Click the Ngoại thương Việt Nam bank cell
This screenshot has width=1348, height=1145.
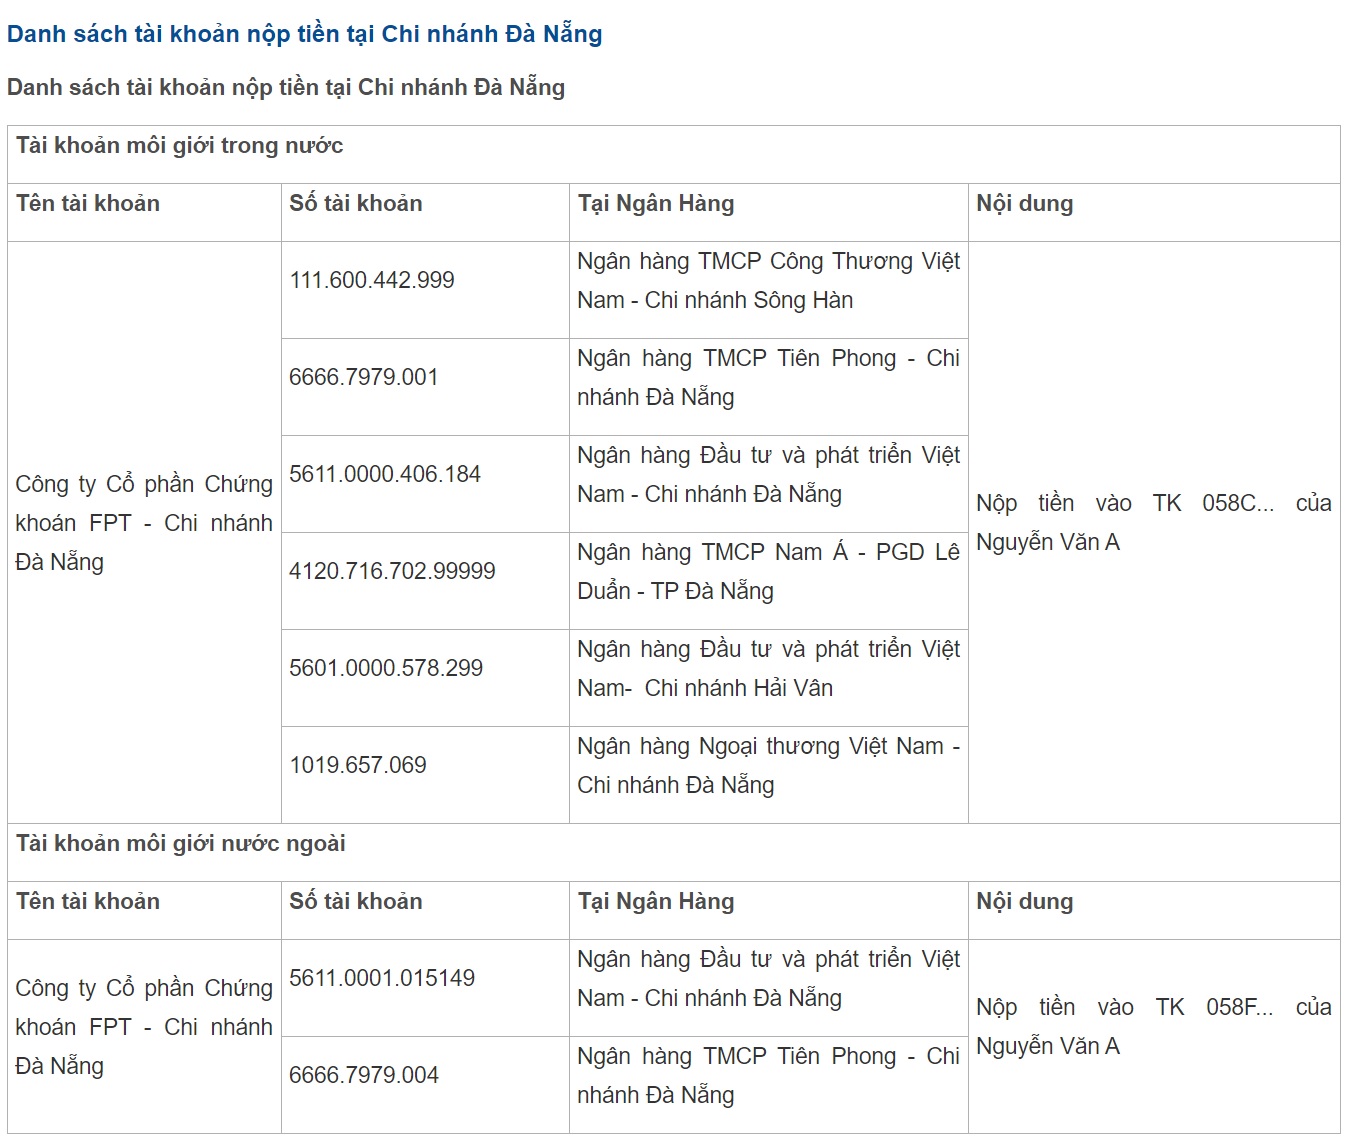click(x=767, y=766)
